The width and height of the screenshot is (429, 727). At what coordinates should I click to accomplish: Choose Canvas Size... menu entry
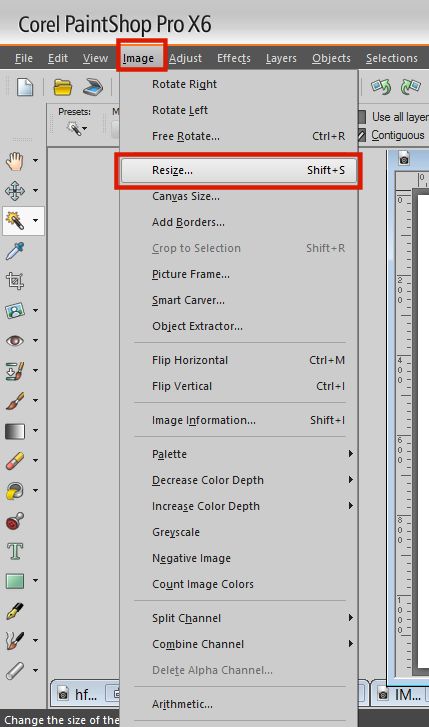coord(239,197)
